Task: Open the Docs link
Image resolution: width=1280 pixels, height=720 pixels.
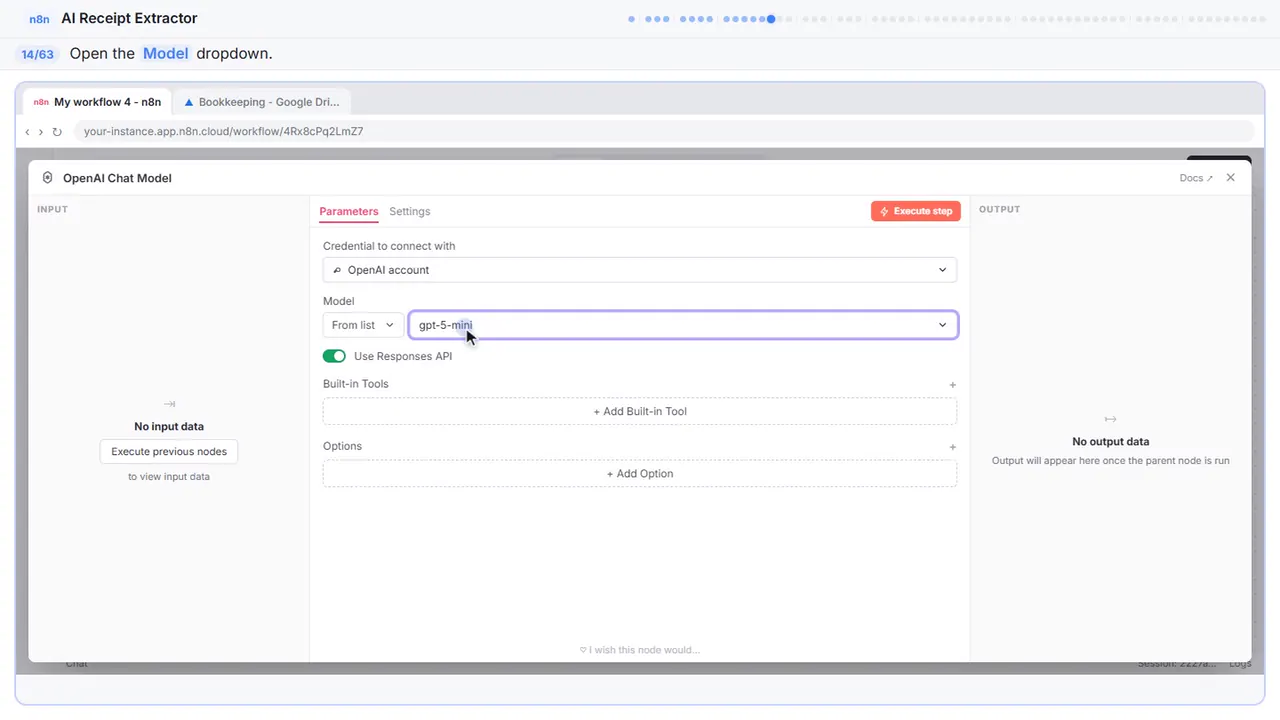Action: [x=1196, y=178]
